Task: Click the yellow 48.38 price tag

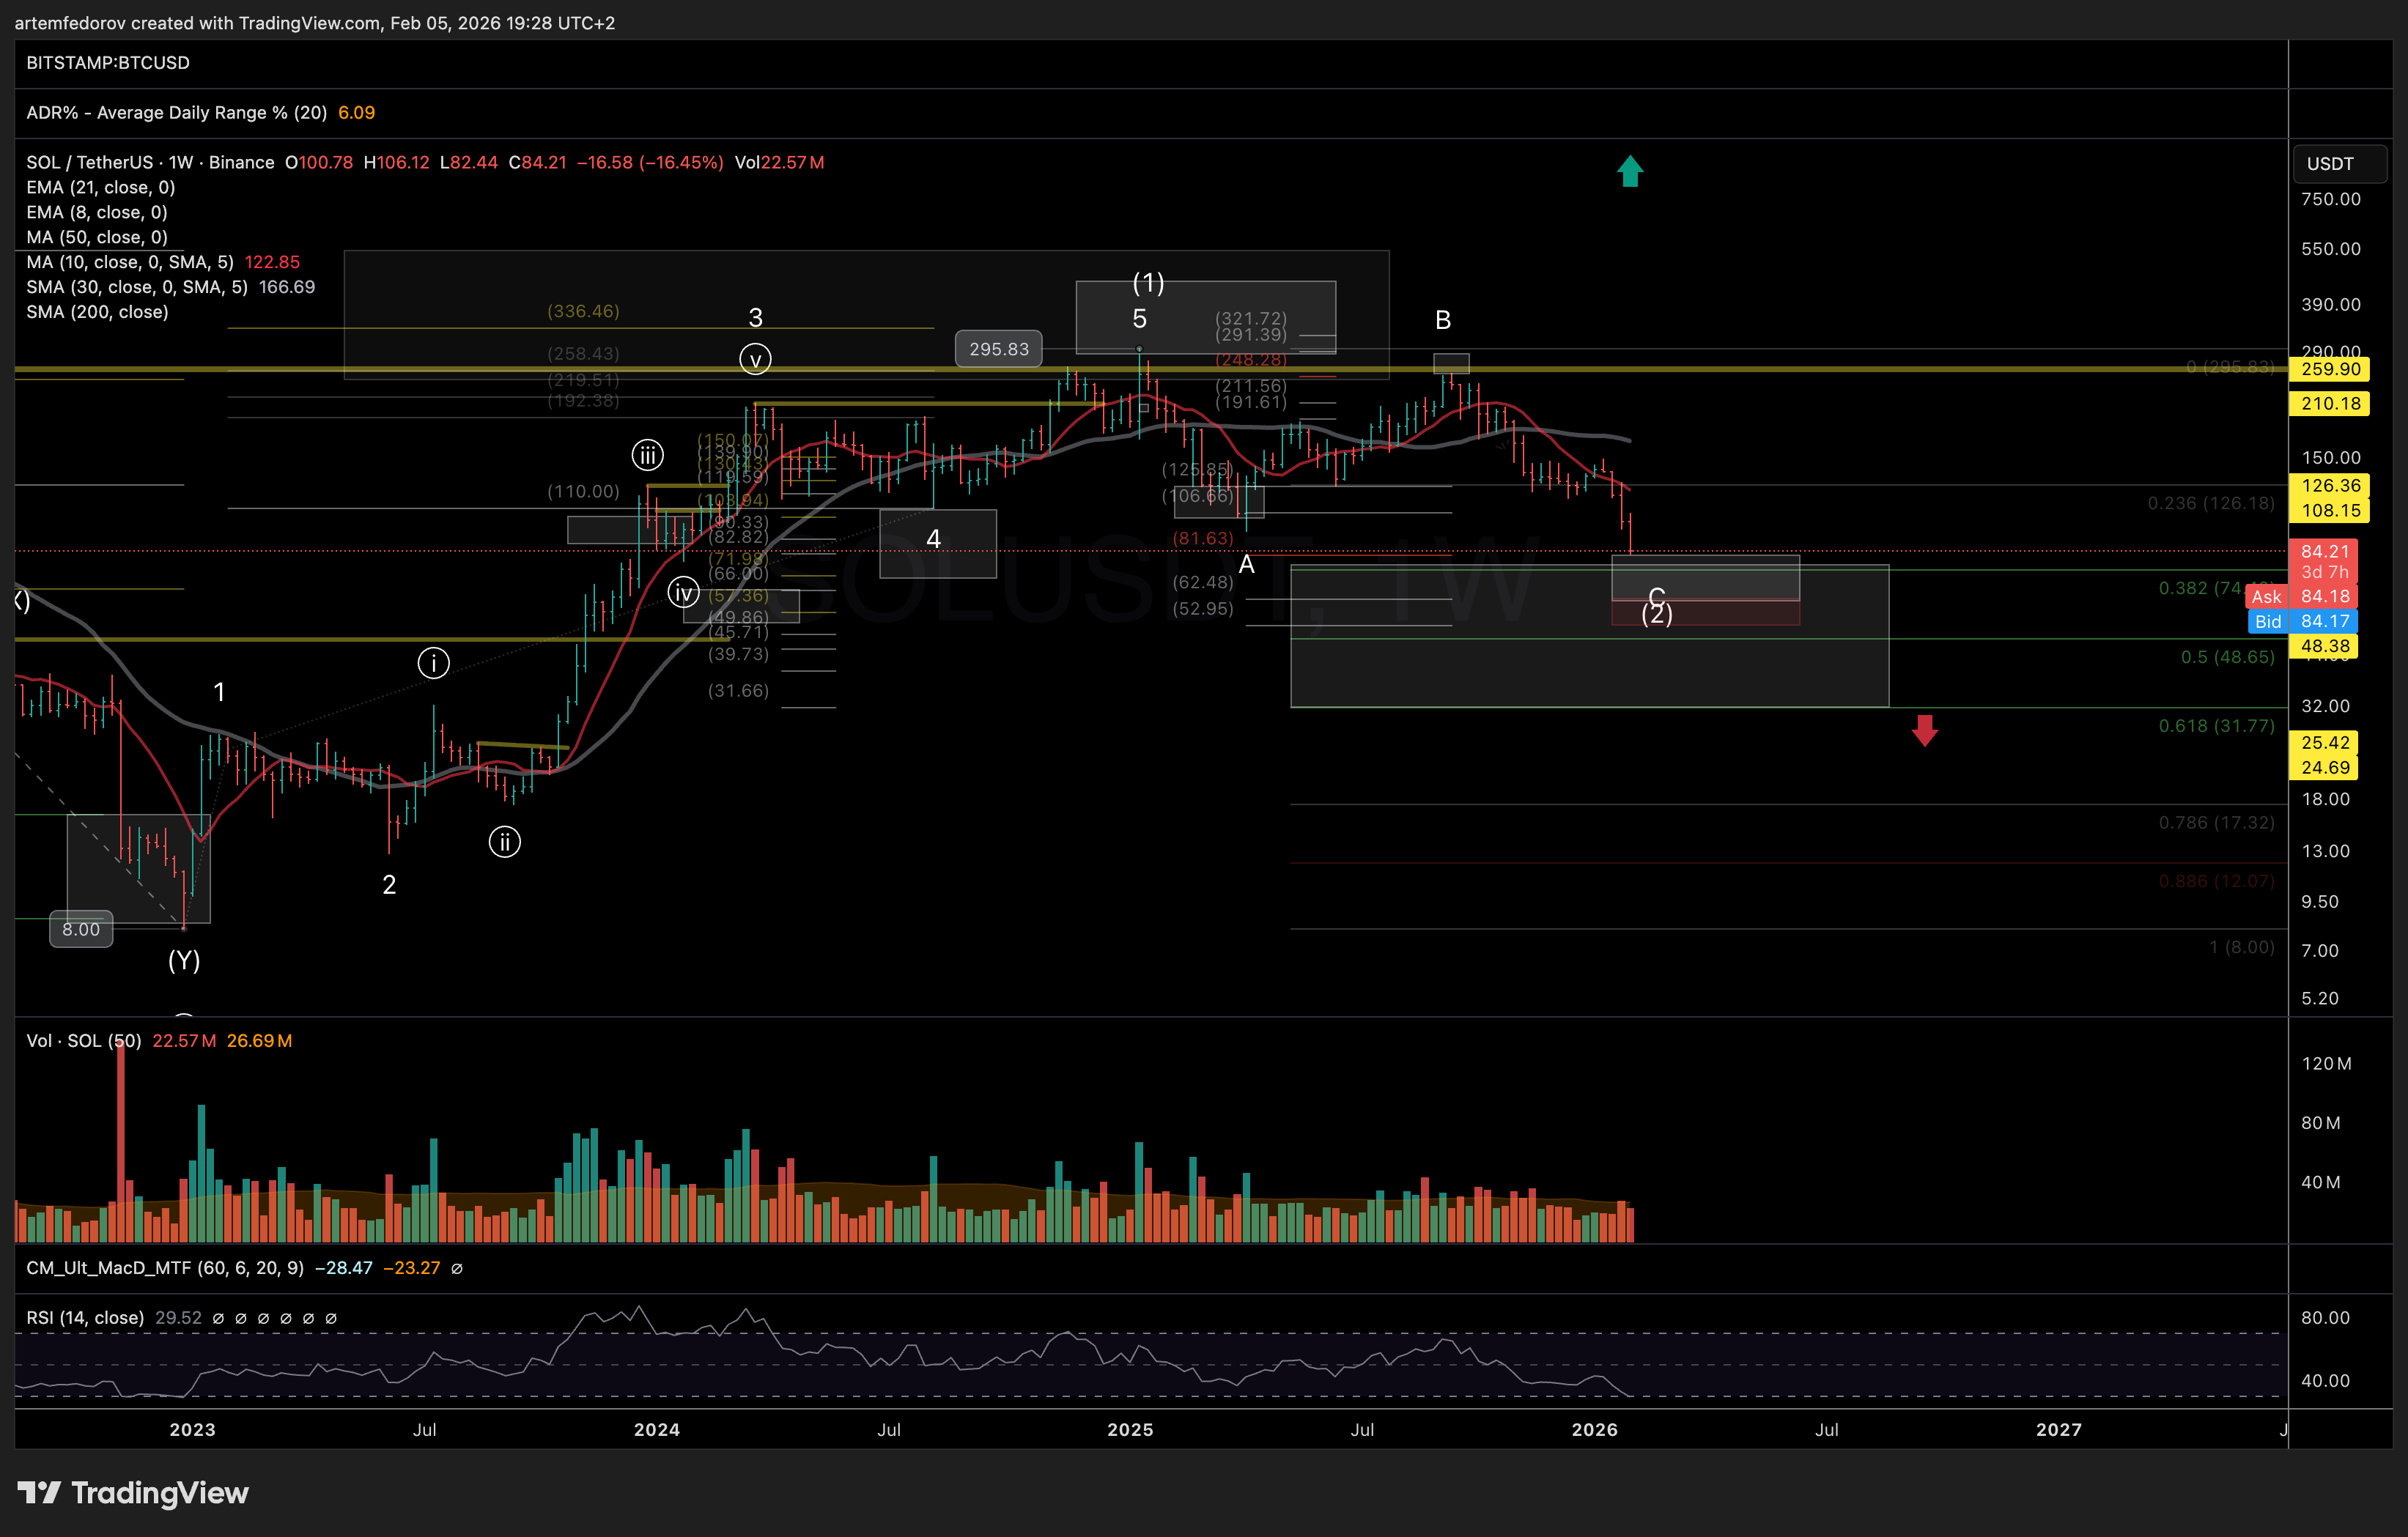Action: click(2324, 646)
